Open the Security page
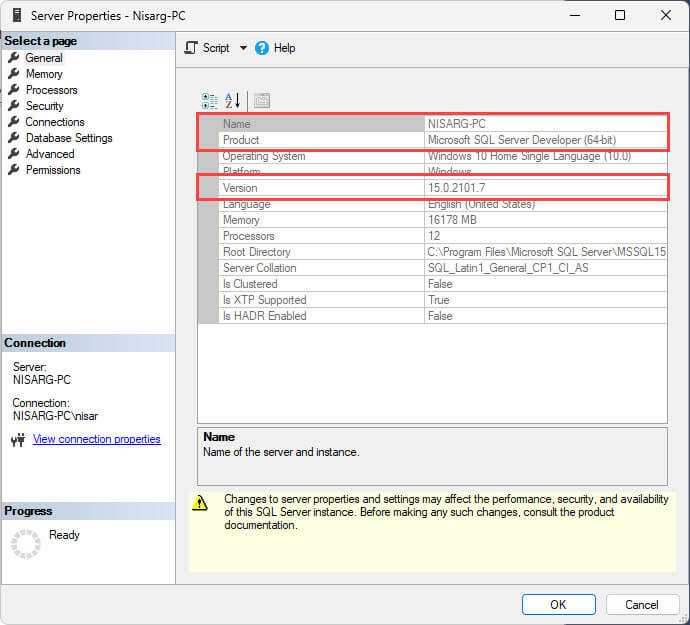The height and width of the screenshot is (625, 690). click(x=44, y=106)
